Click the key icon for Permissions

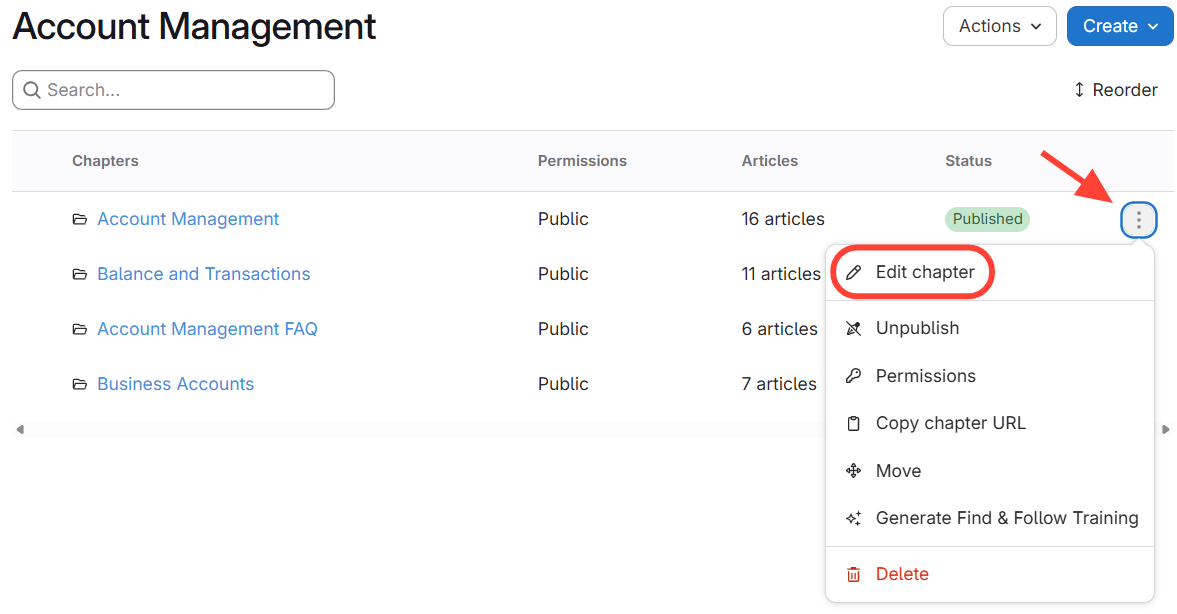pos(853,376)
